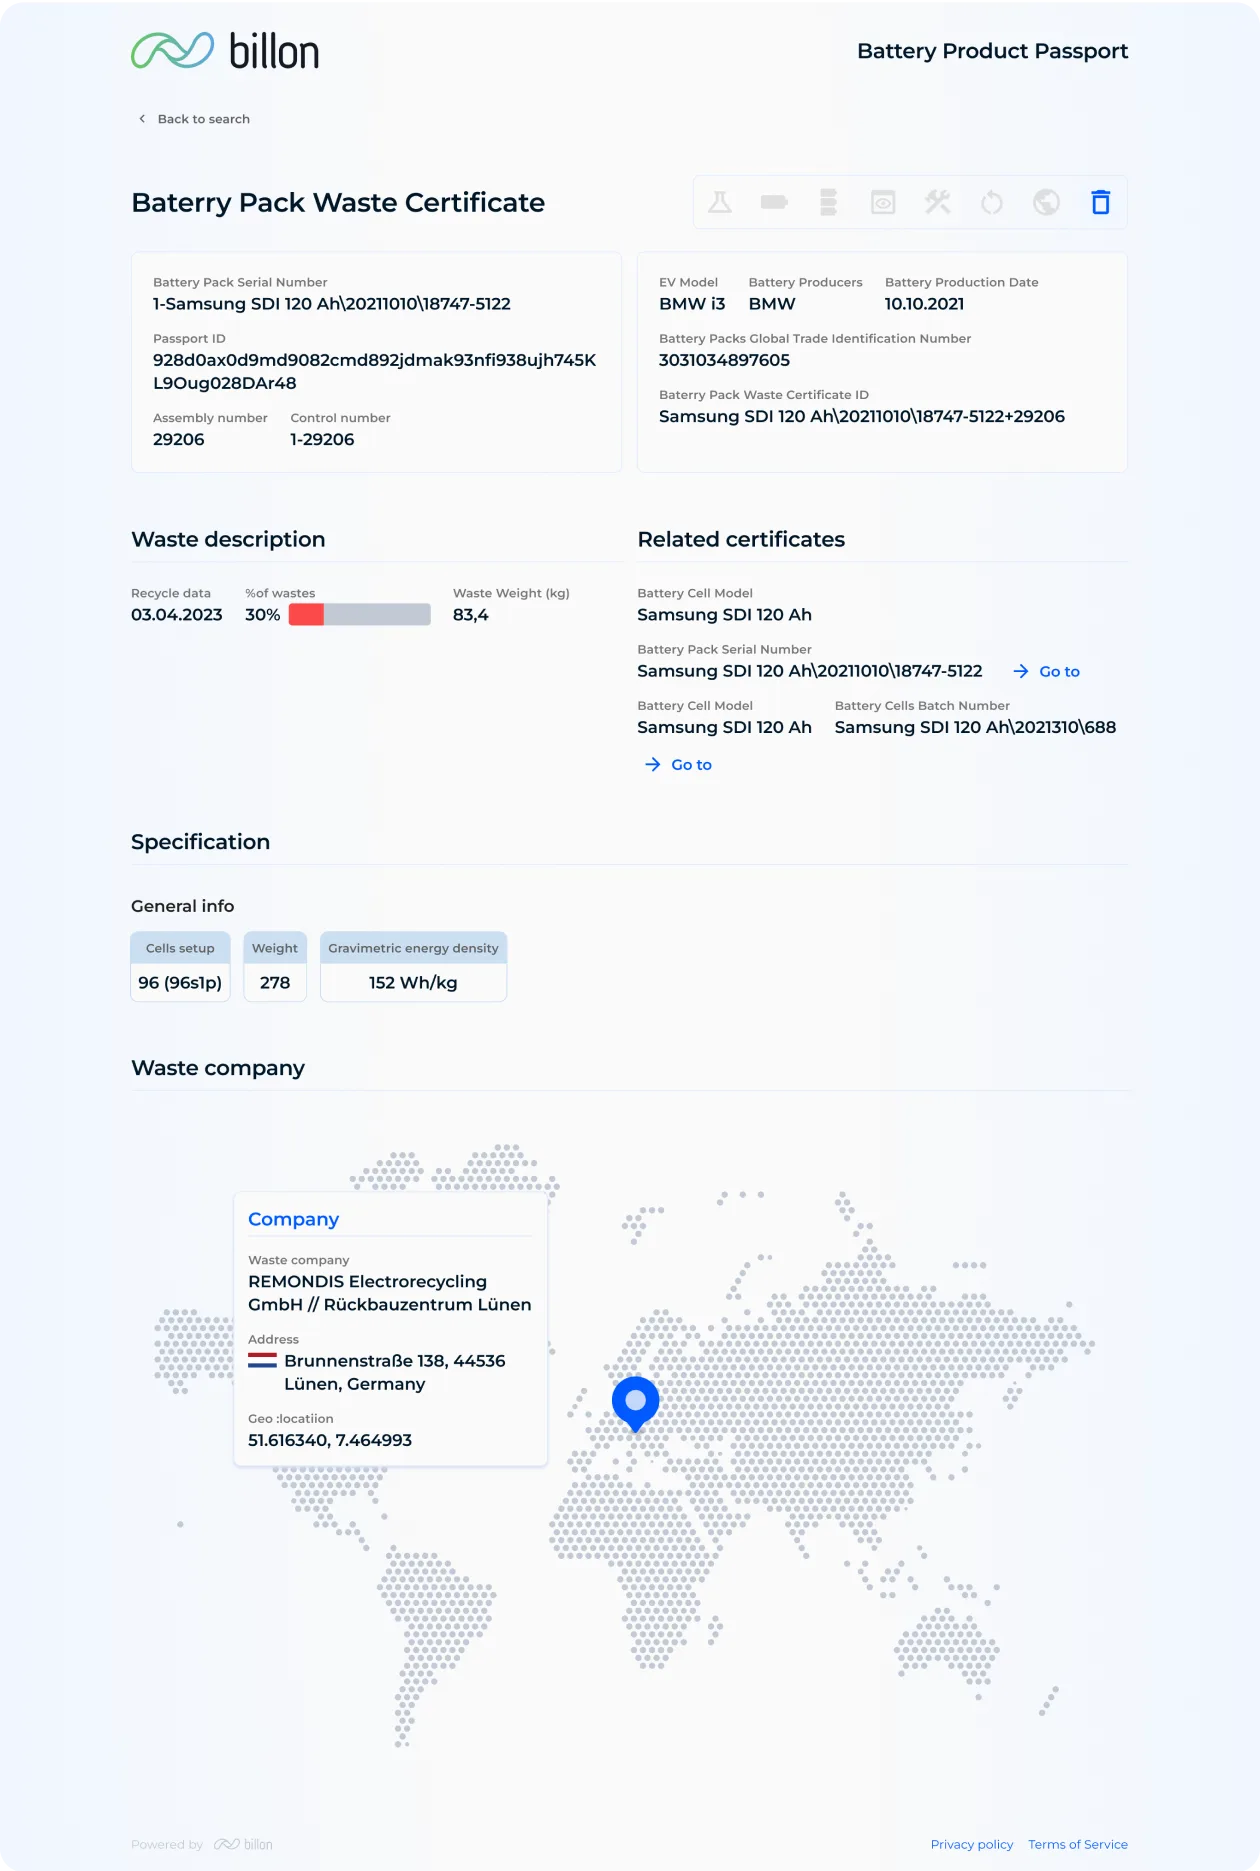Click the flag icon beside address
The height and width of the screenshot is (1871, 1260).
[x=262, y=1361]
